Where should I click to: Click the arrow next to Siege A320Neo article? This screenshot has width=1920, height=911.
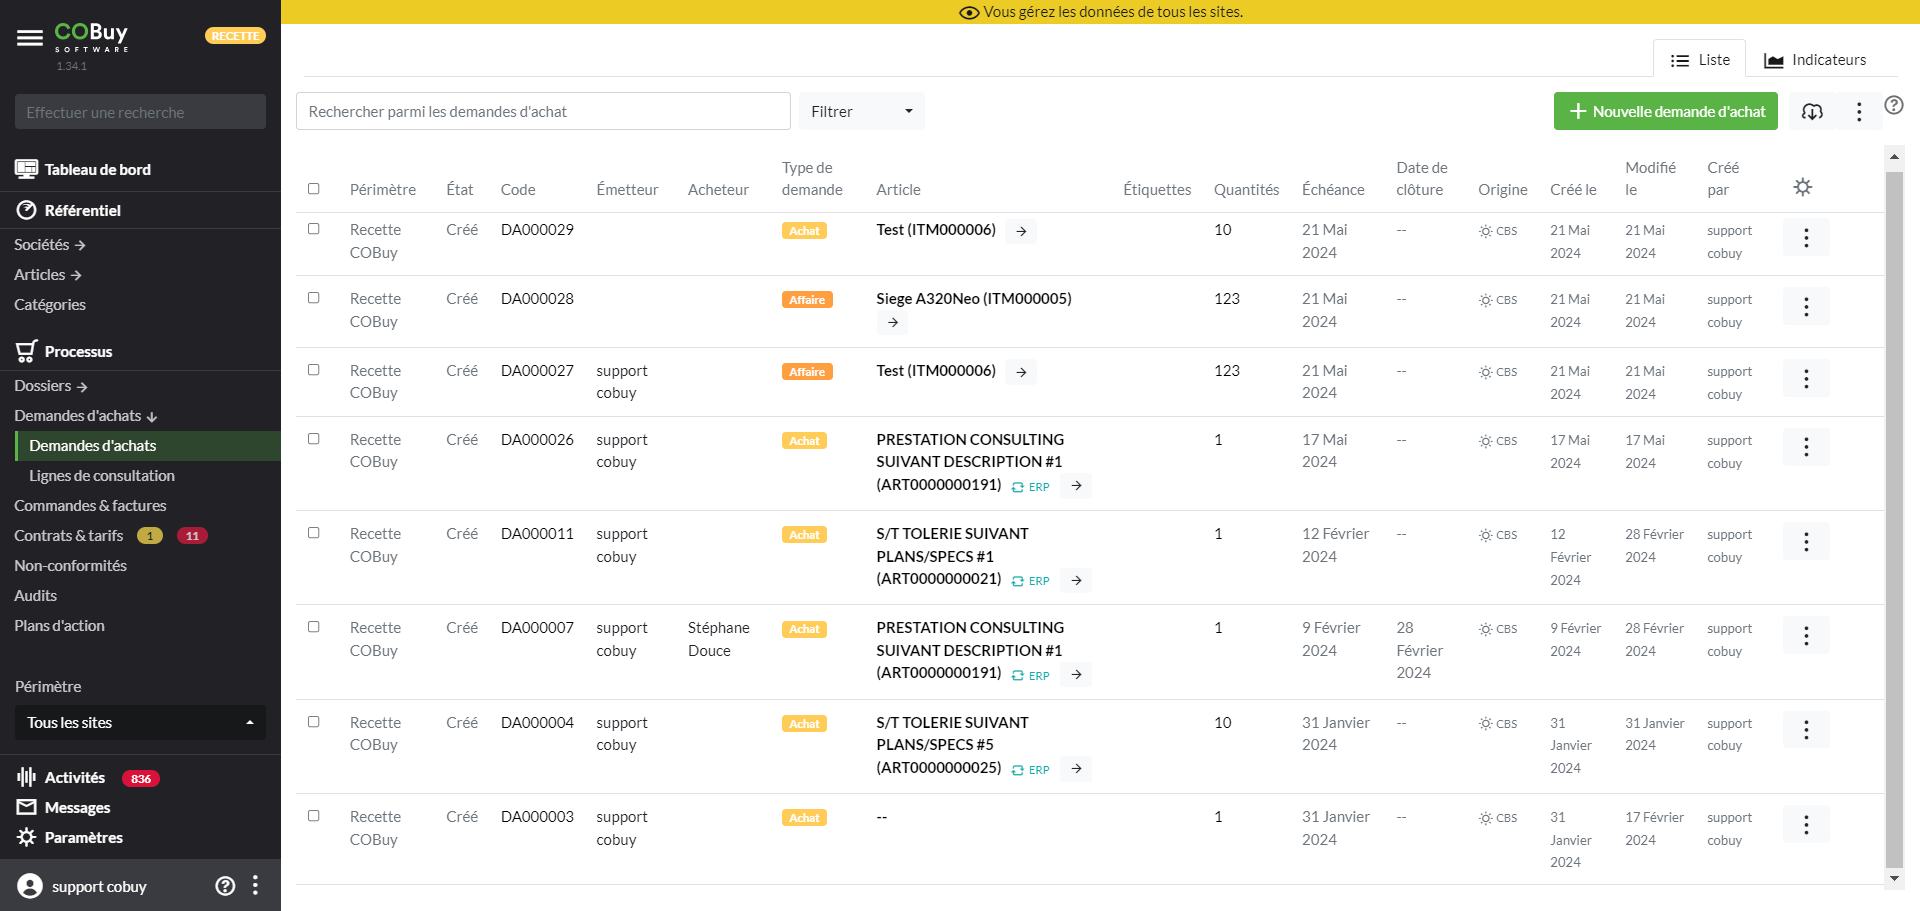pos(892,322)
